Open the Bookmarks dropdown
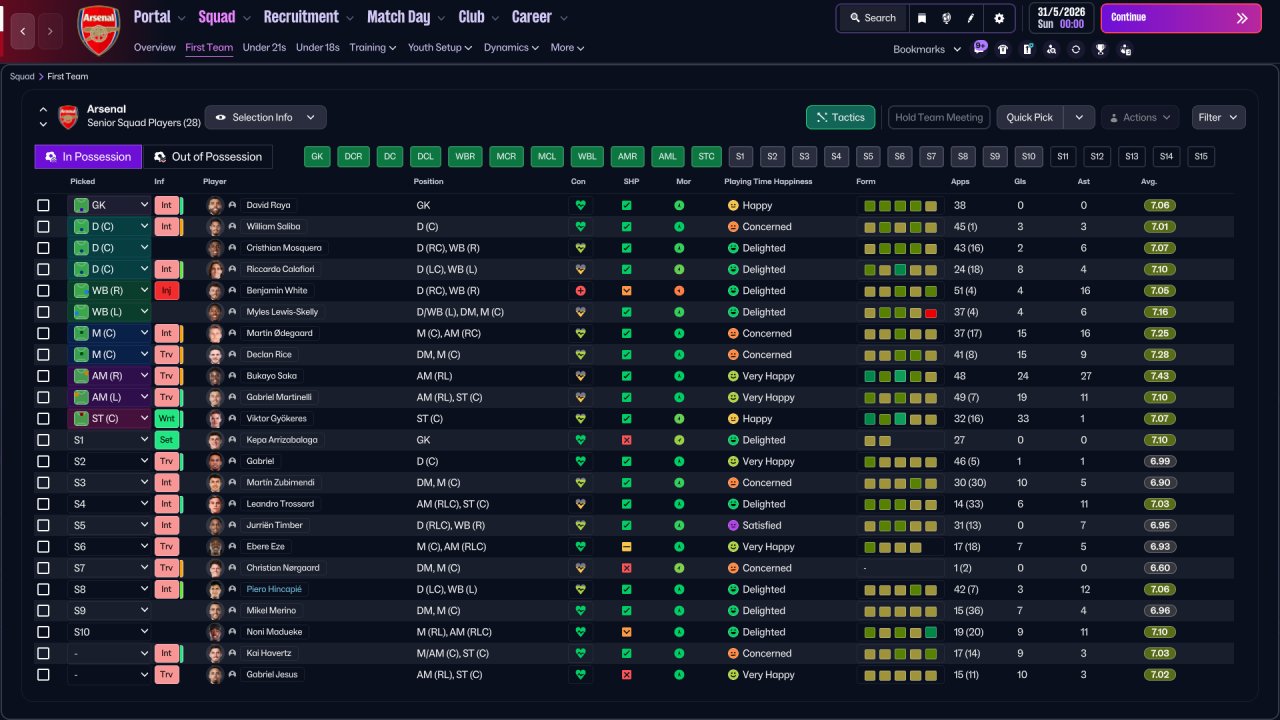The width and height of the screenshot is (1280, 720). coord(927,49)
